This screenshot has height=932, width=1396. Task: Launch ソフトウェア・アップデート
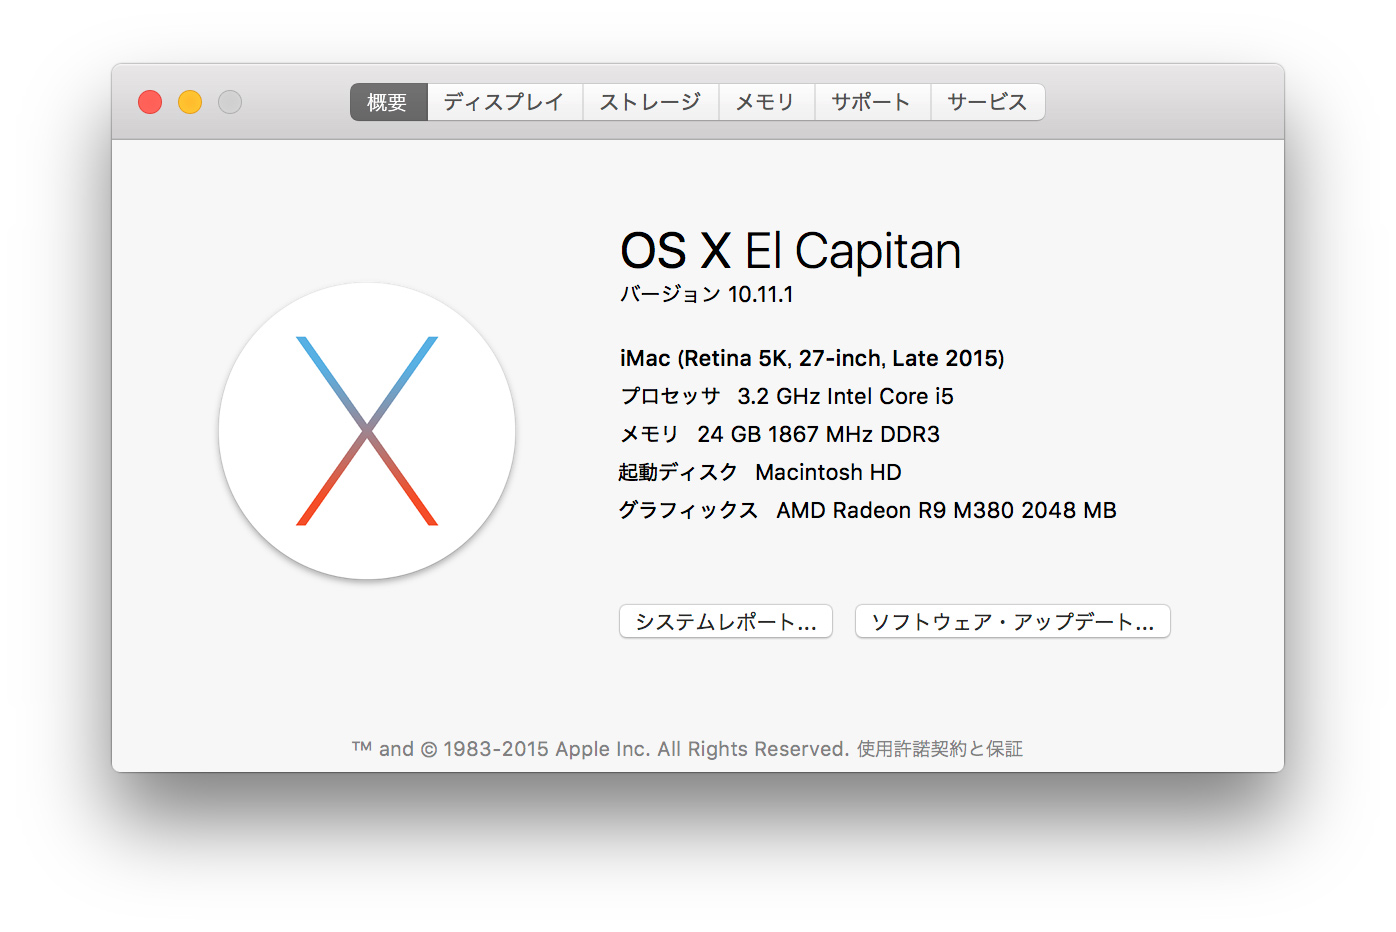(1011, 621)
